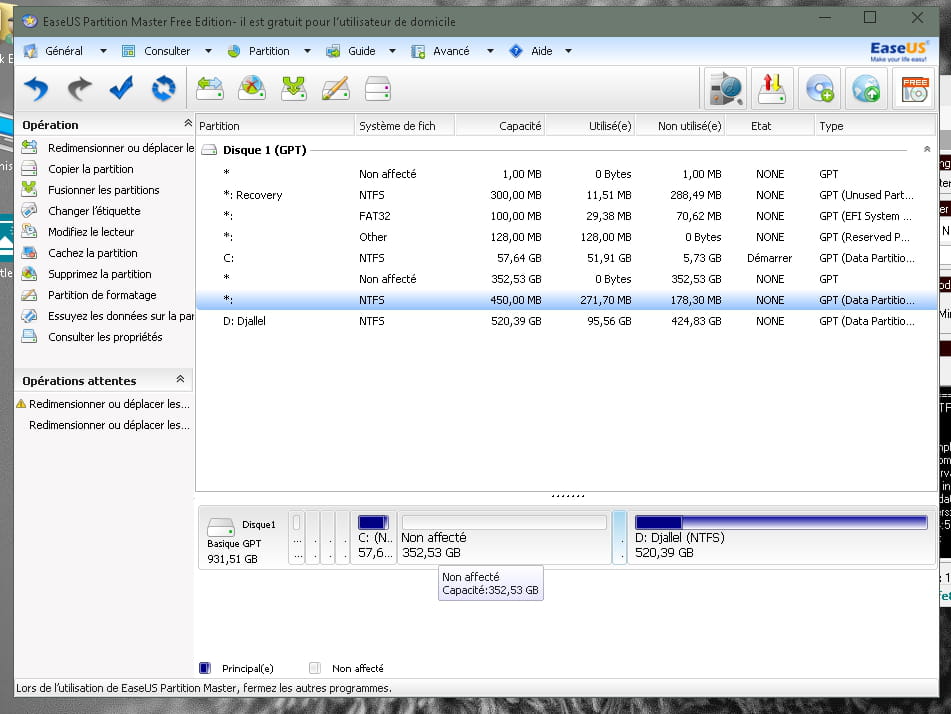This screenshot has height=714, width=951.
Task: Click the Disque1 drive icon in disk map
Action: click(x=221, y=527)
